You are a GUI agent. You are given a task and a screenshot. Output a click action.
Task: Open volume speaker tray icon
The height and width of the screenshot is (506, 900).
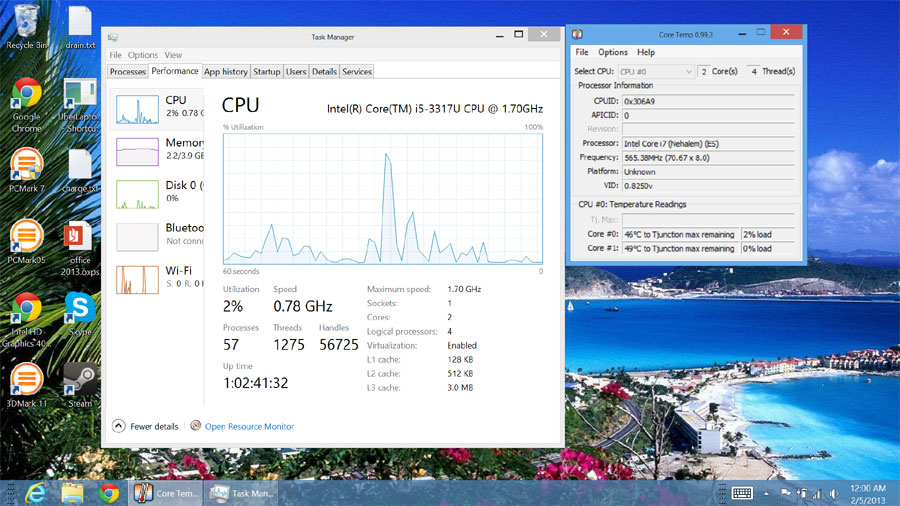pos(833,493)
